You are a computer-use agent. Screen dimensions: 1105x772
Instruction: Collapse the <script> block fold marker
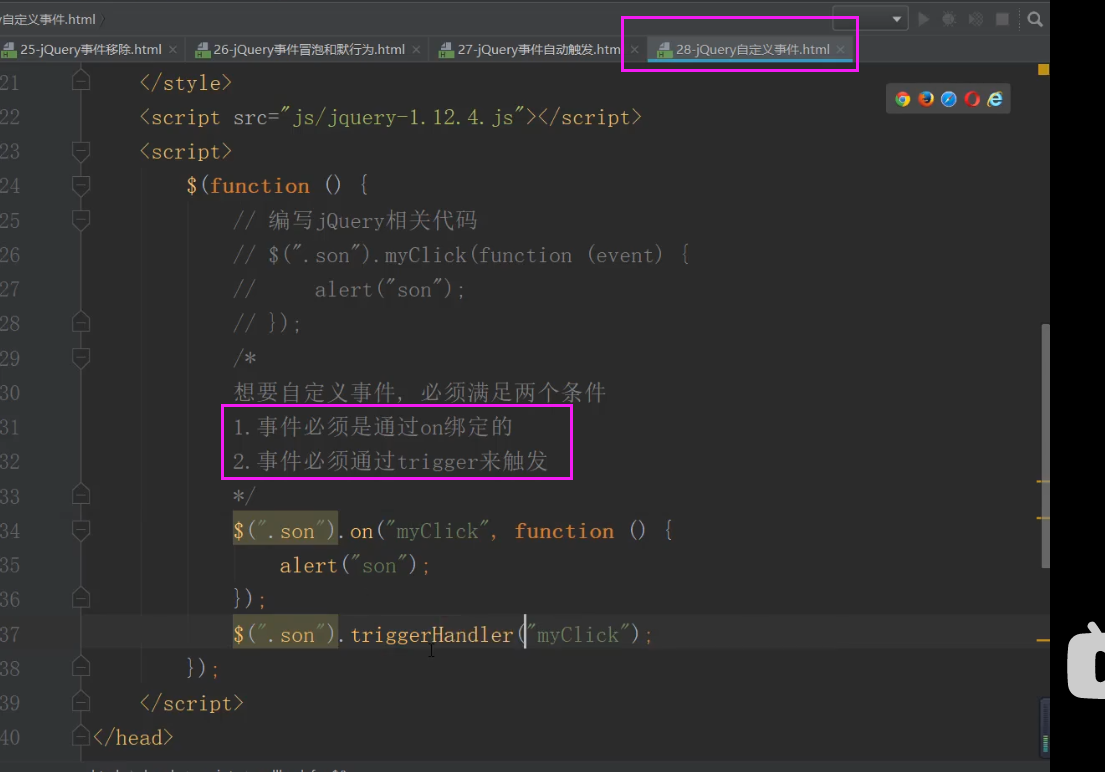pyautogui.click(x=81, y=151)
